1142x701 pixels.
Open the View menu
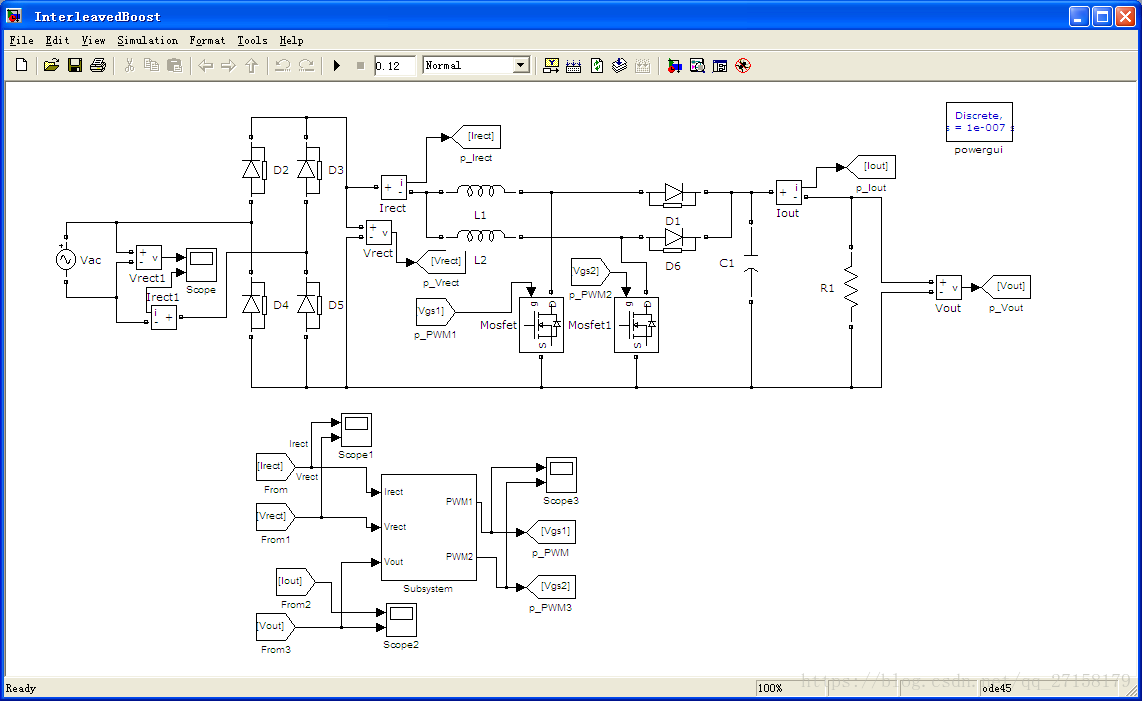pos(93,41)
